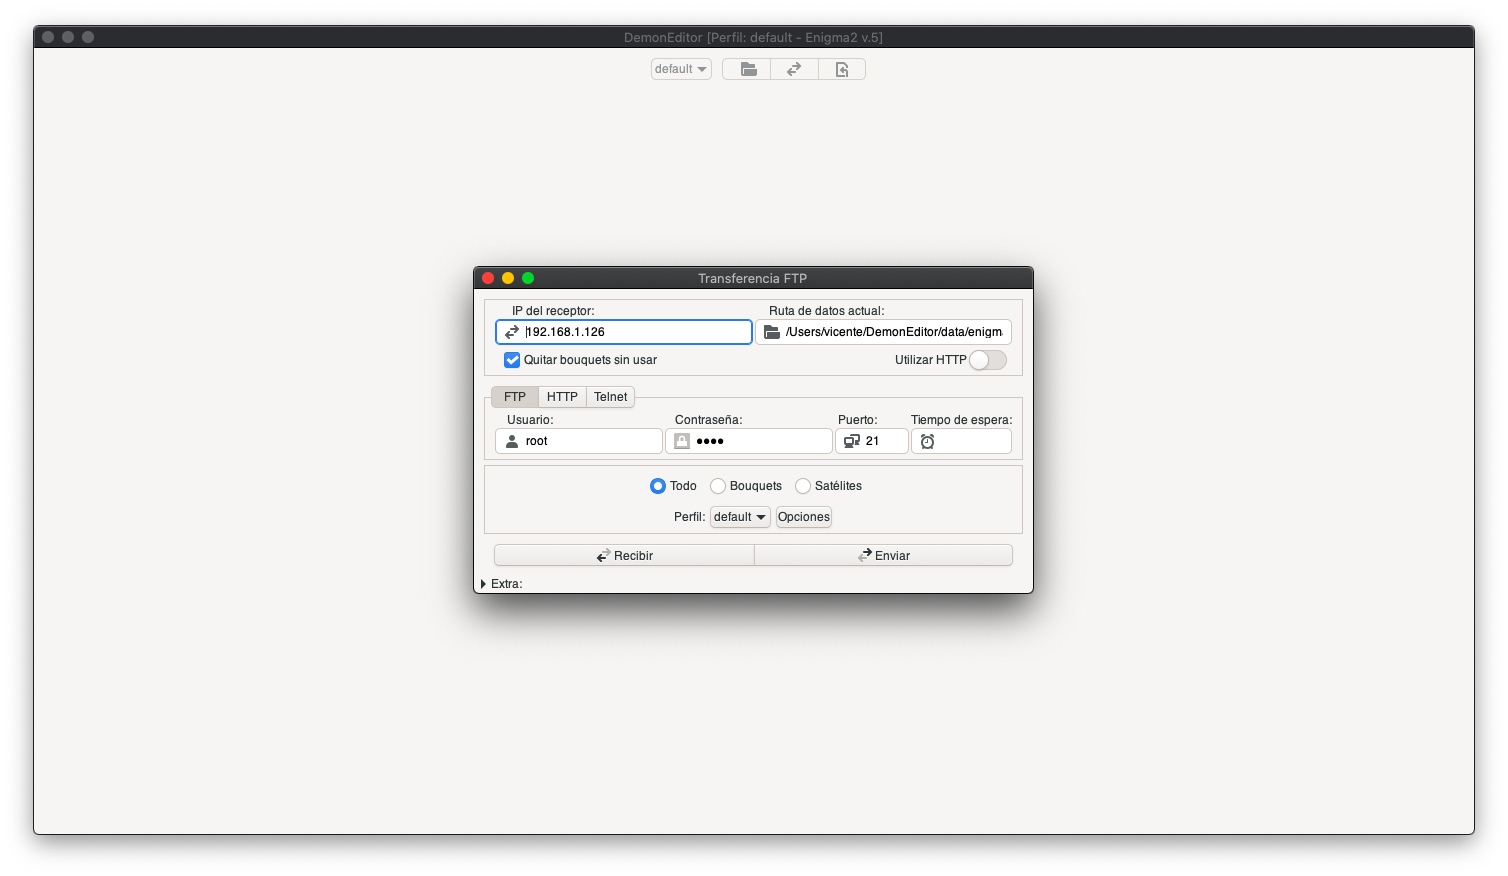
Task: Click the folder icon in data path field
Action: (x=772, y=332)
